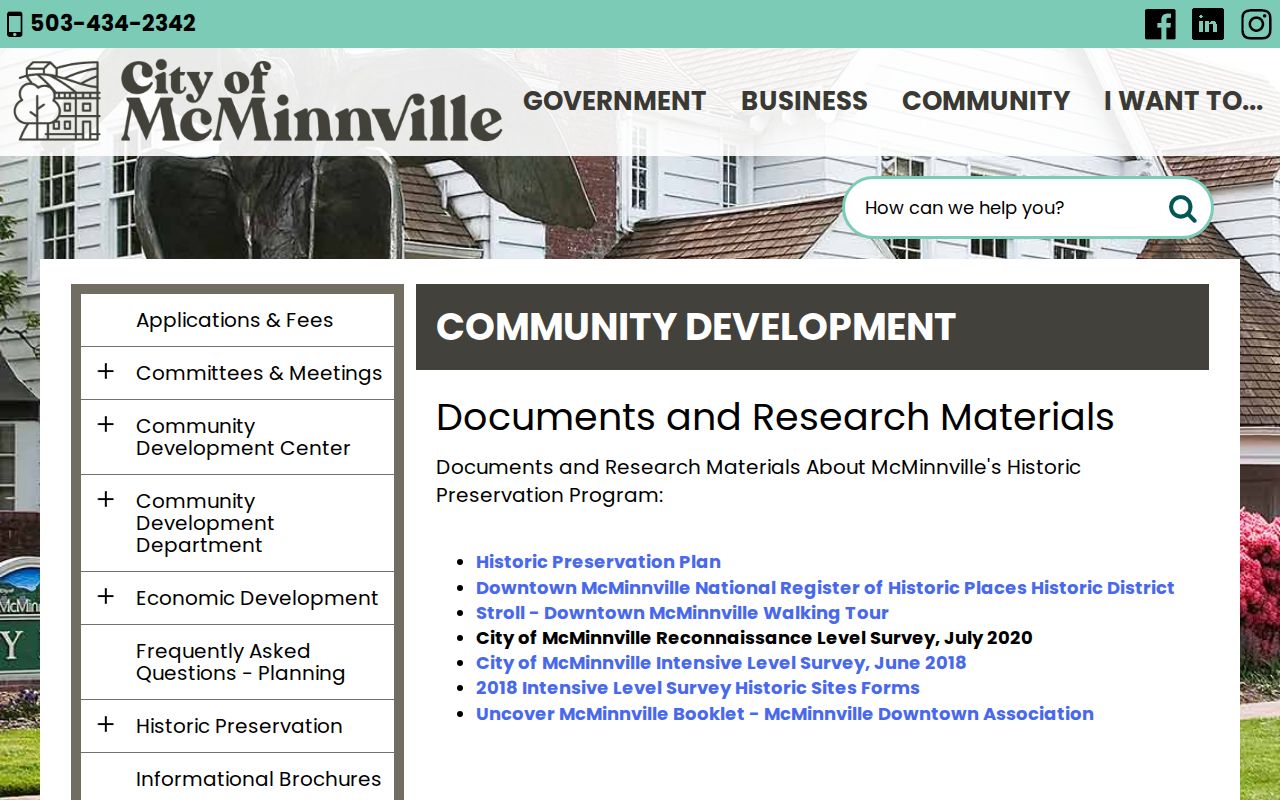The width and height of the screenshot is (1280, 800).
Task: Open the GOVERNMENT menu
Action: (614, 101)
